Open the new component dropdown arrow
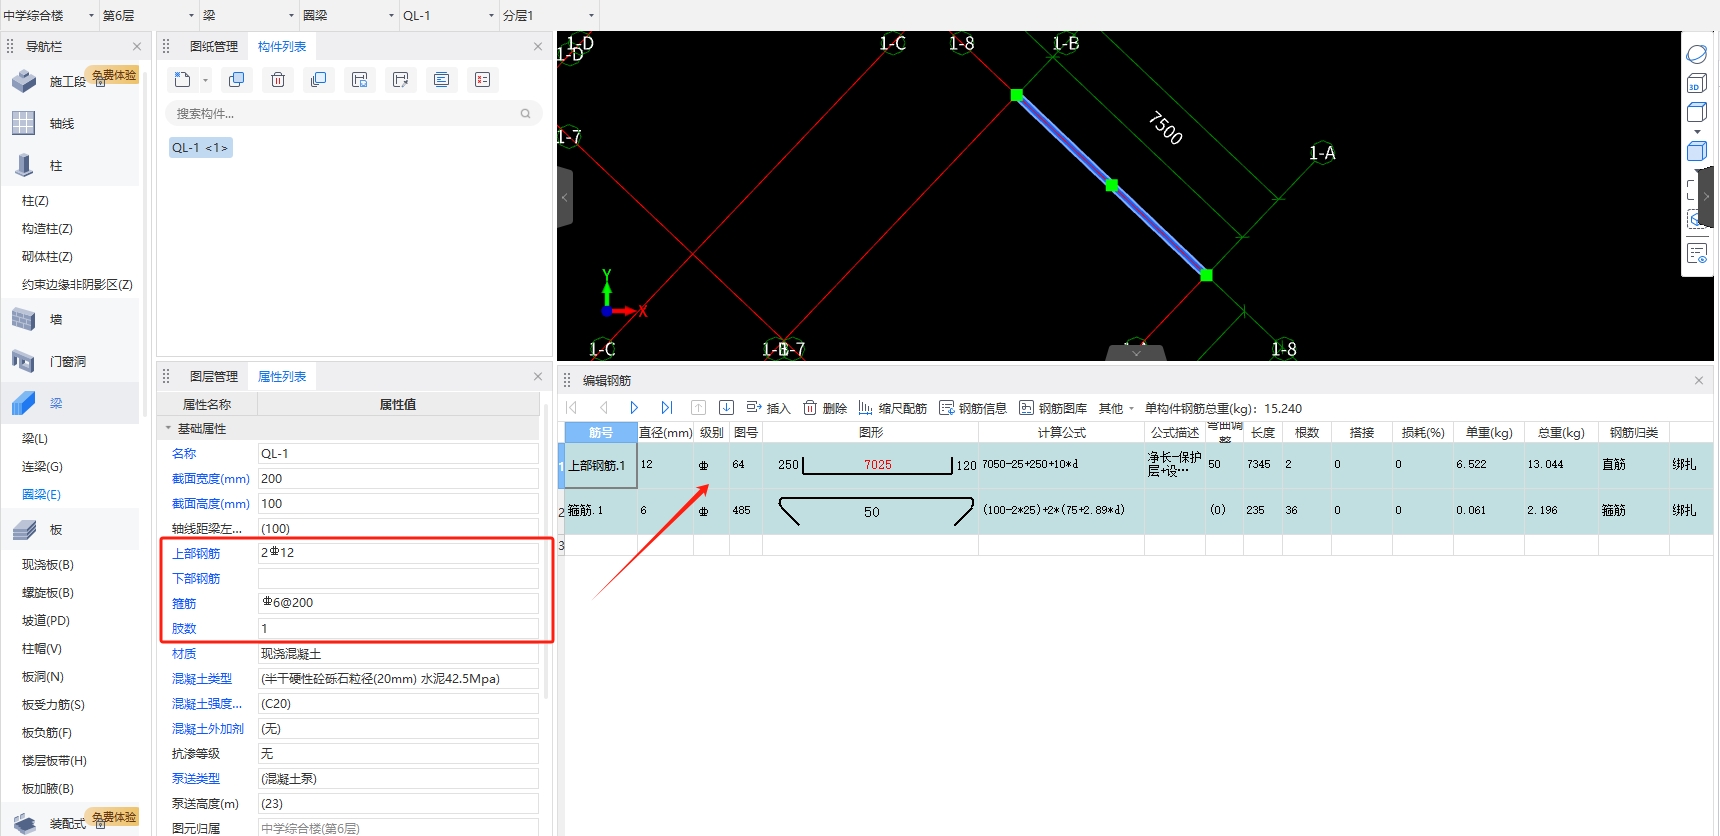1720x836 pixels. coord(205,80)
